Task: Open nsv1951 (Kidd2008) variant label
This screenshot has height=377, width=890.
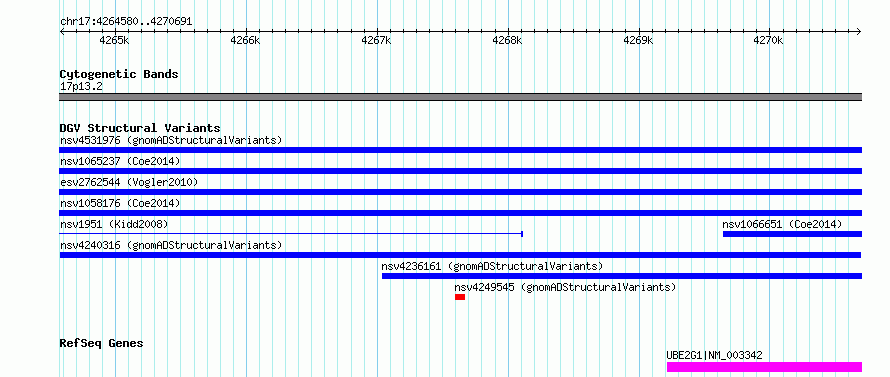Action: (x=114, y=224)
